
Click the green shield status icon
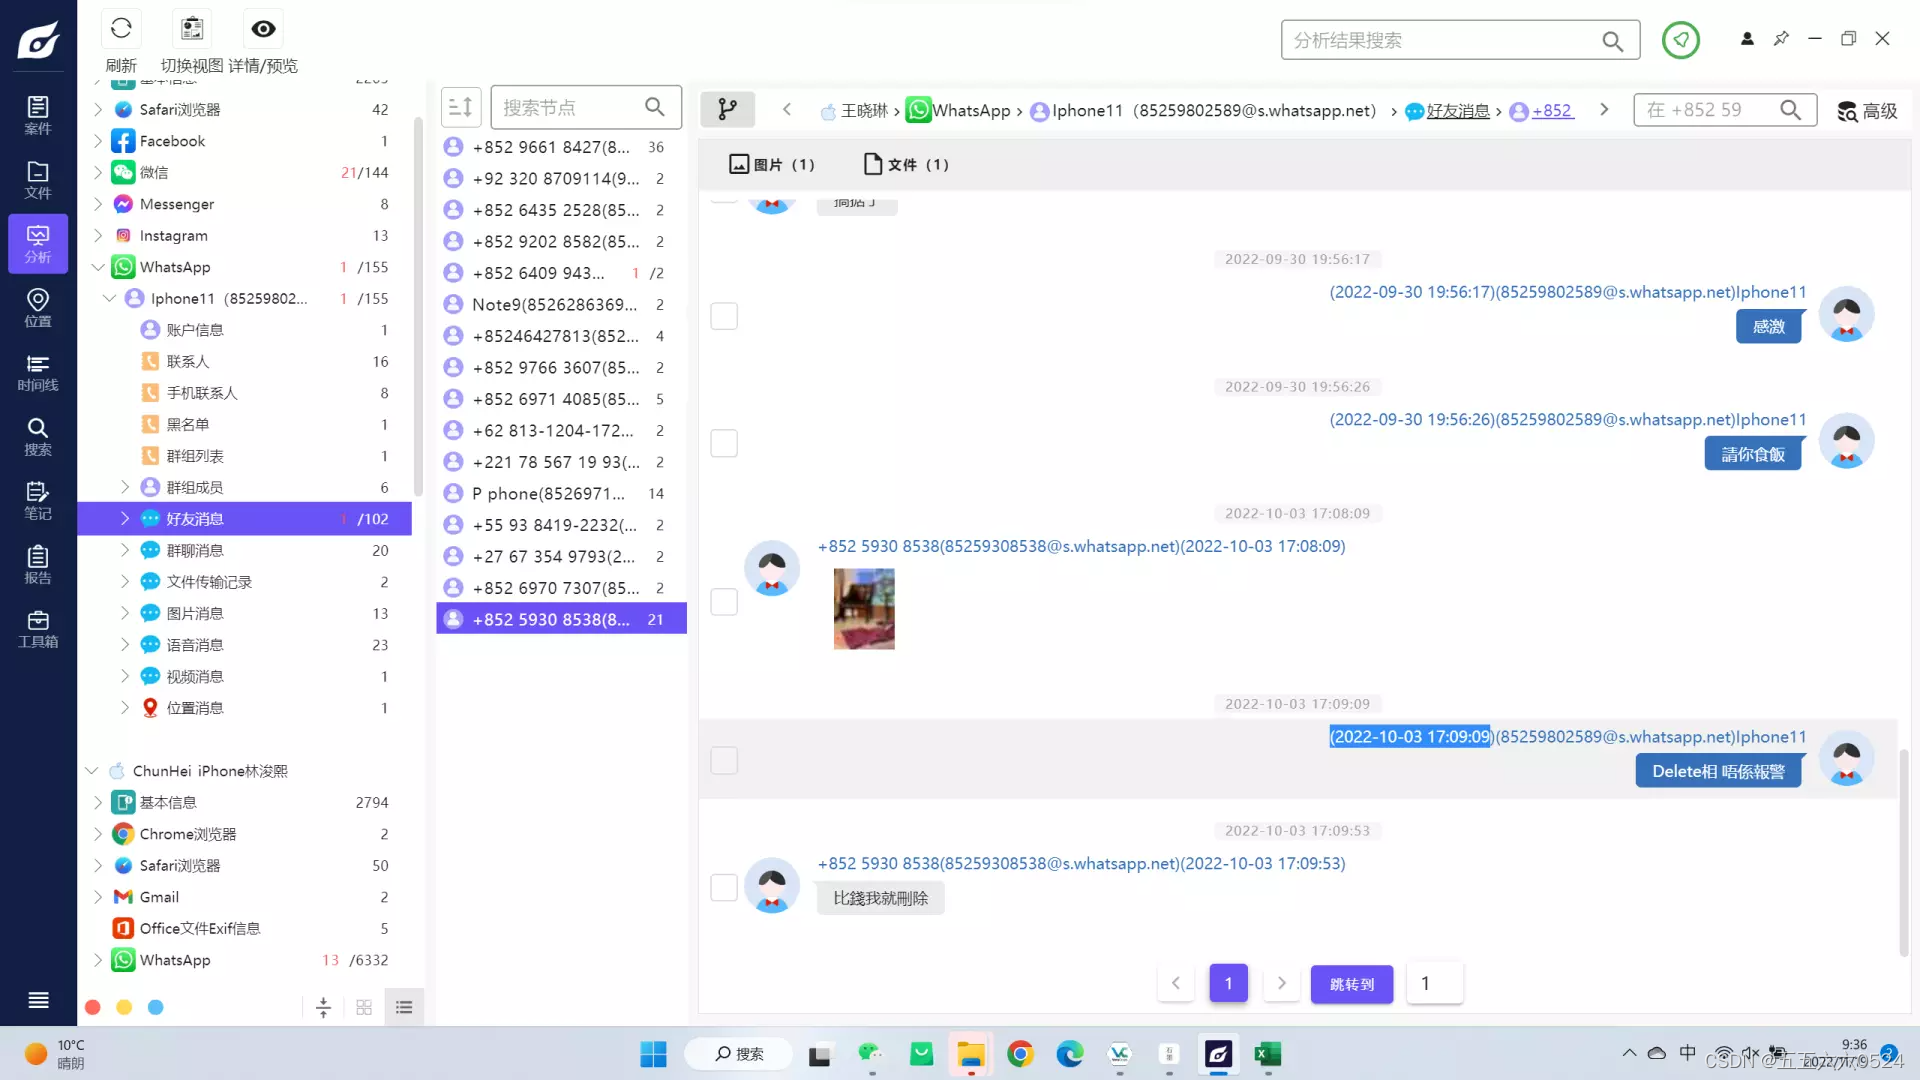pyautogui.click(x=1680, y=40)
